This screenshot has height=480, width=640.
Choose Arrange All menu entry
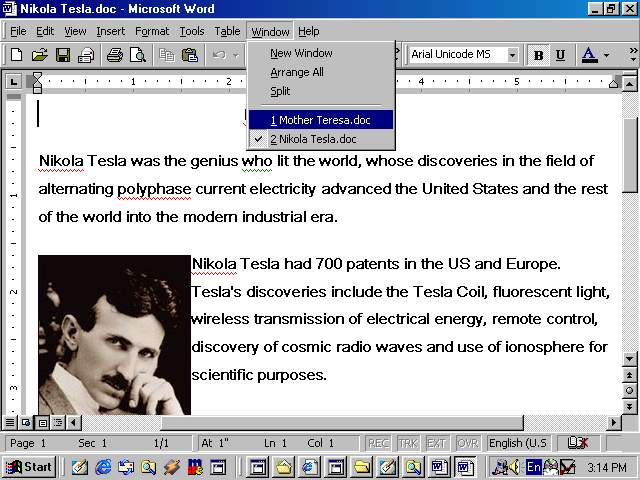pos(321,72)
